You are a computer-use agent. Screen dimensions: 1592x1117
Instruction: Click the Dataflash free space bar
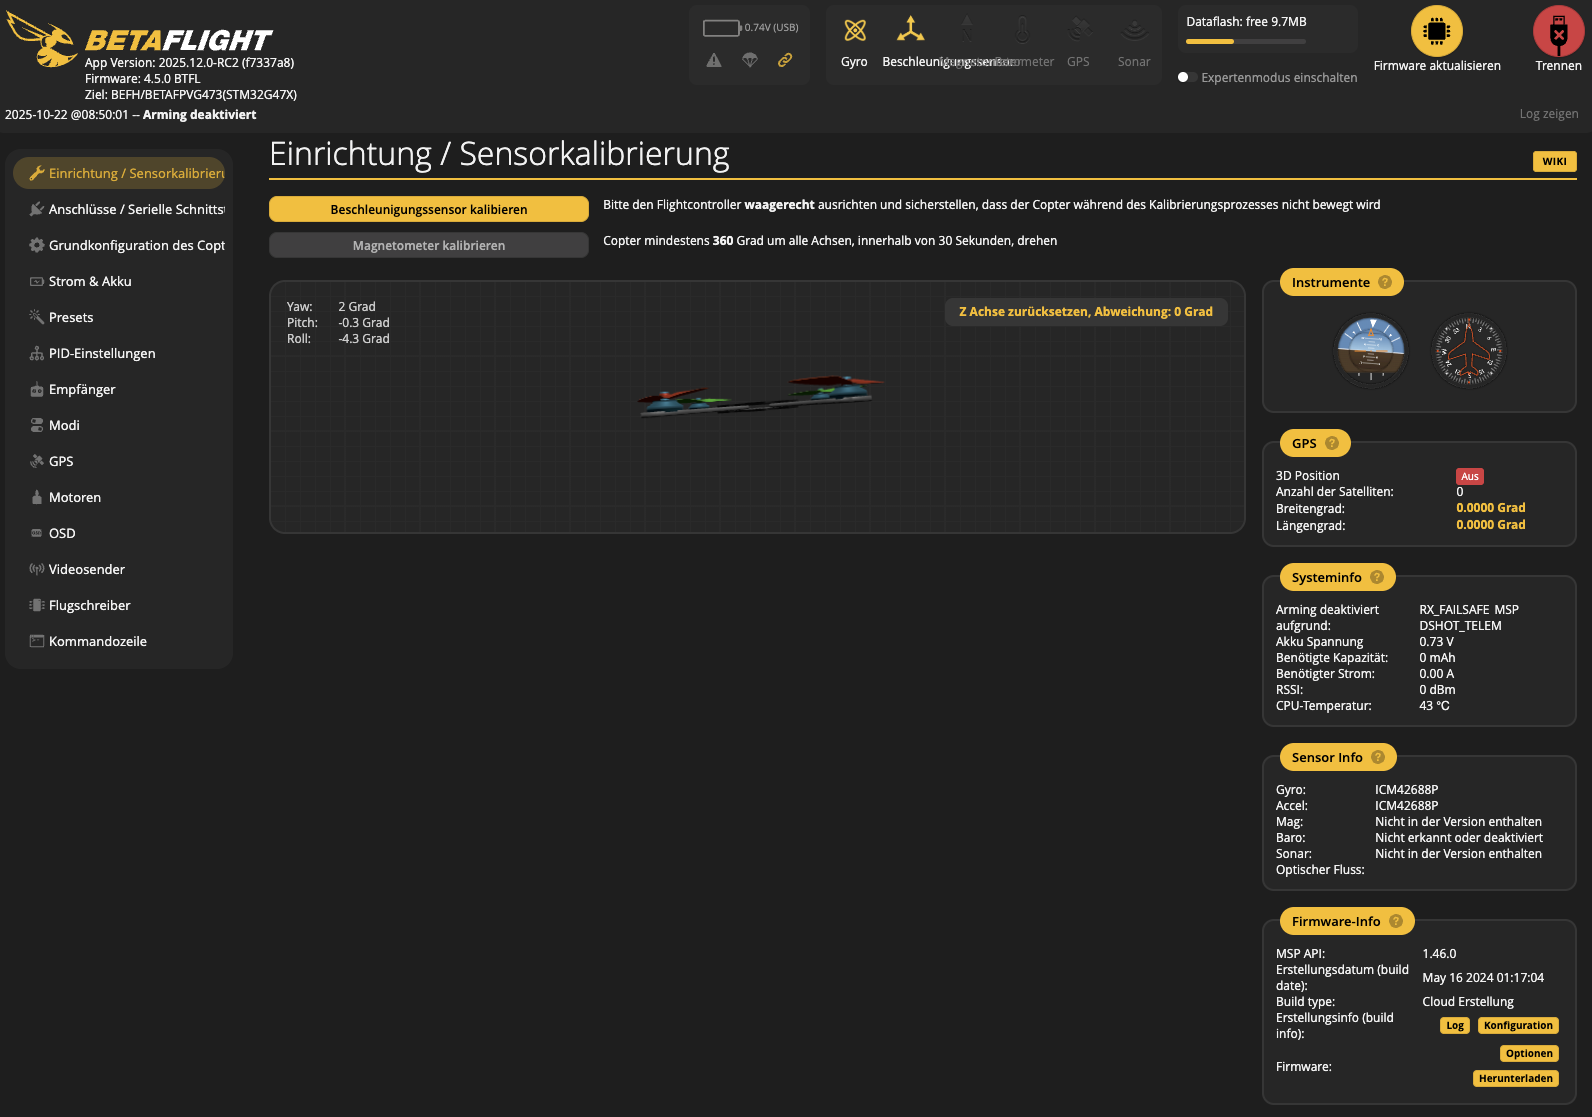[x=1246, y=41]
